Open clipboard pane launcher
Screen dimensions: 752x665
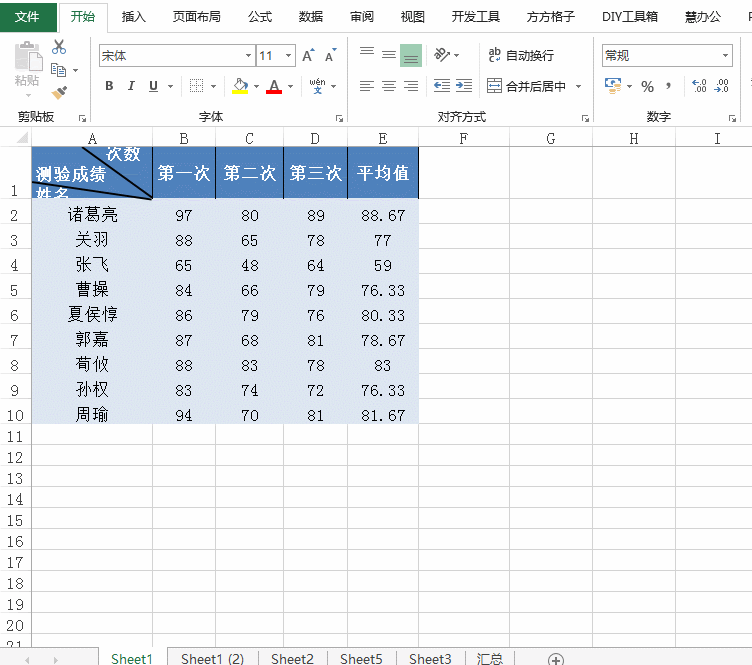pos(82,118)
